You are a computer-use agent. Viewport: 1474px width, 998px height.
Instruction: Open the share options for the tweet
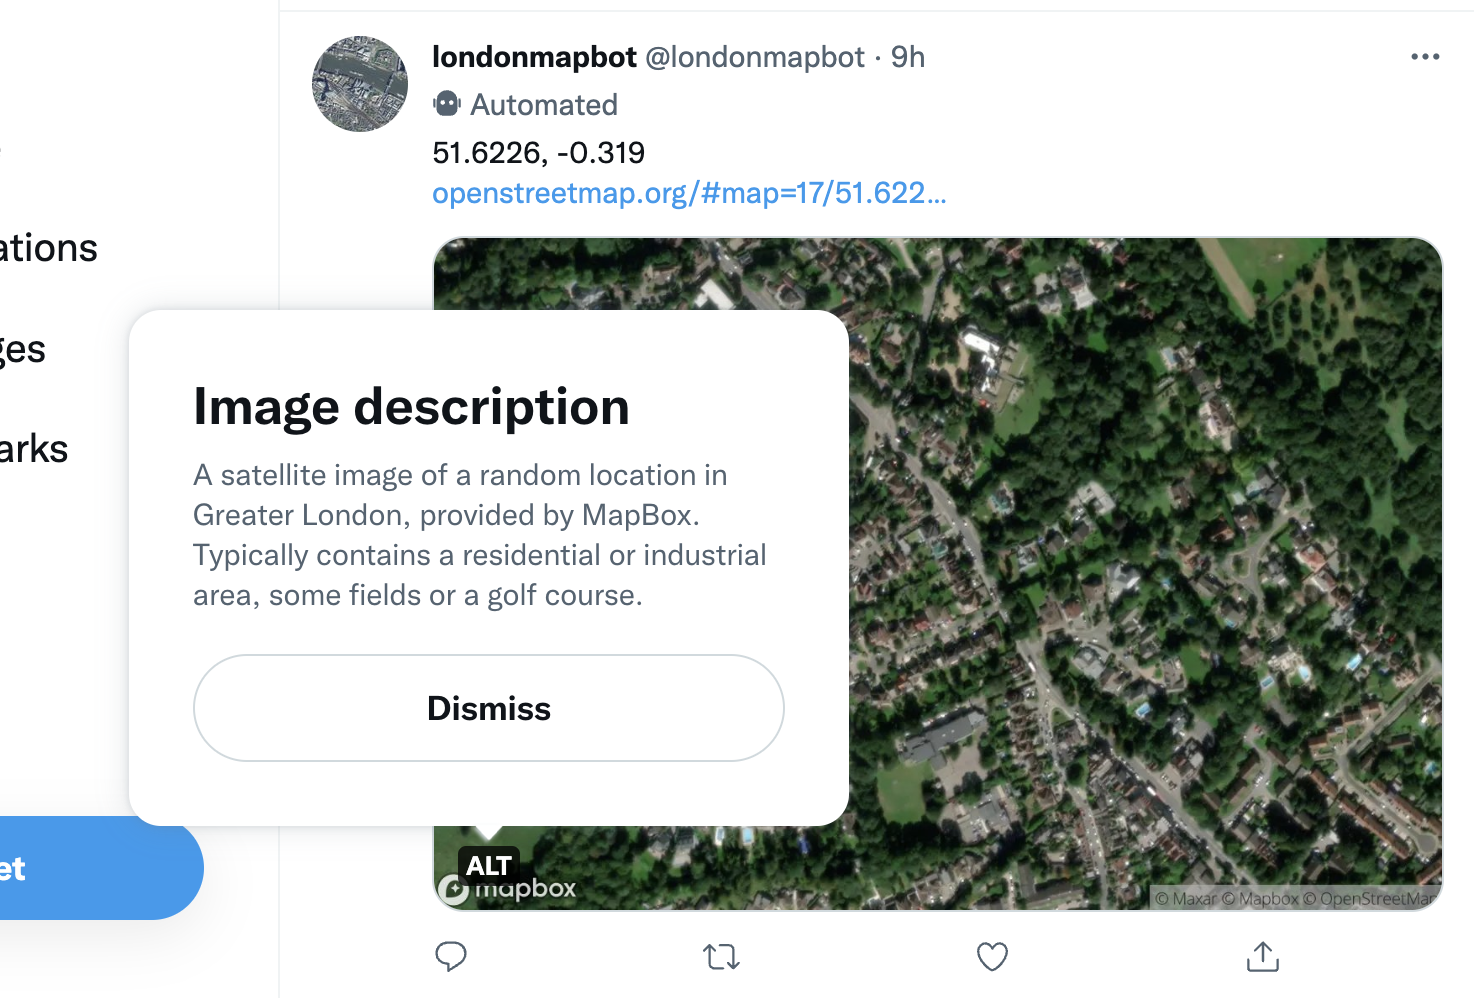click(x=1262, y=957)
